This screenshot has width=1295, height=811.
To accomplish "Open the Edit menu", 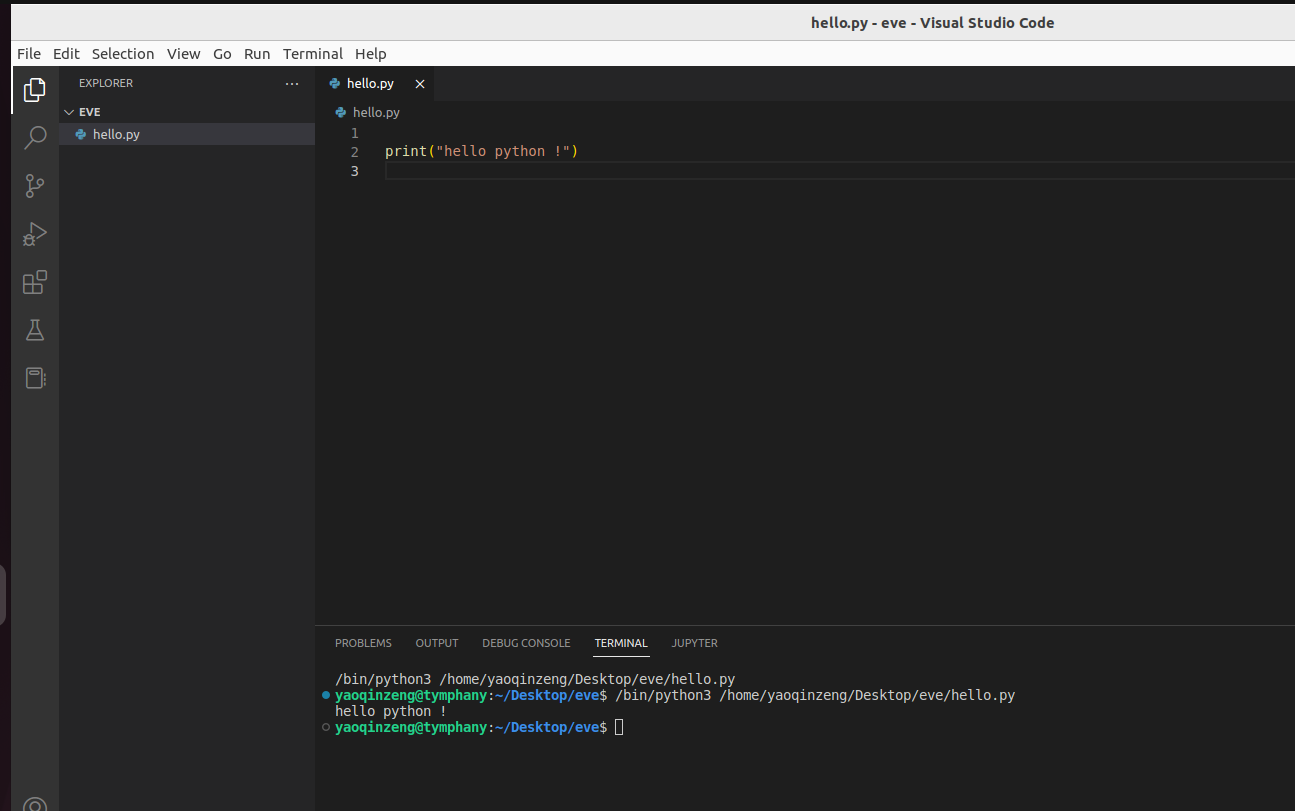I will coord(66,54).
